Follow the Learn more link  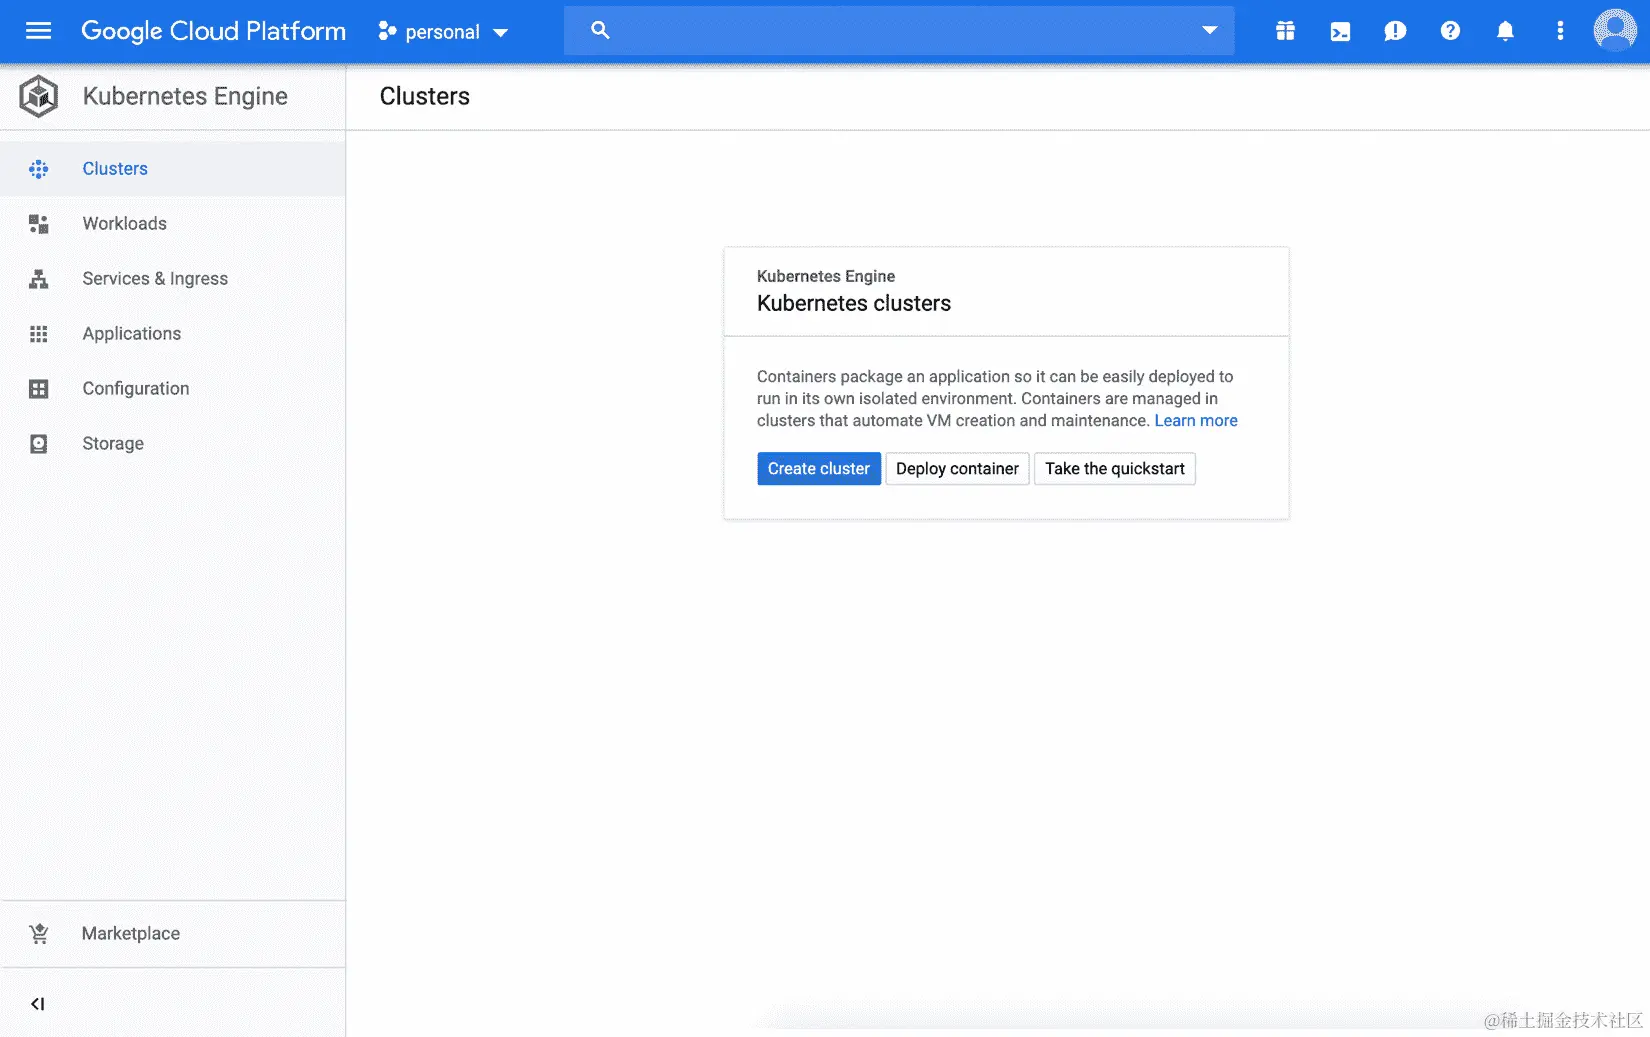[x=1196, y=421]
